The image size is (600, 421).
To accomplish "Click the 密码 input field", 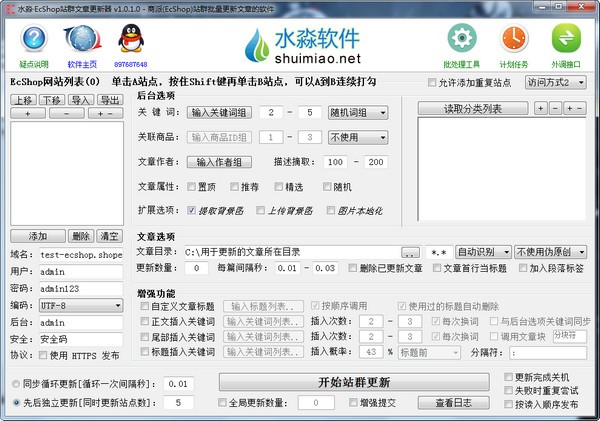I will click(x=81, y=288).
